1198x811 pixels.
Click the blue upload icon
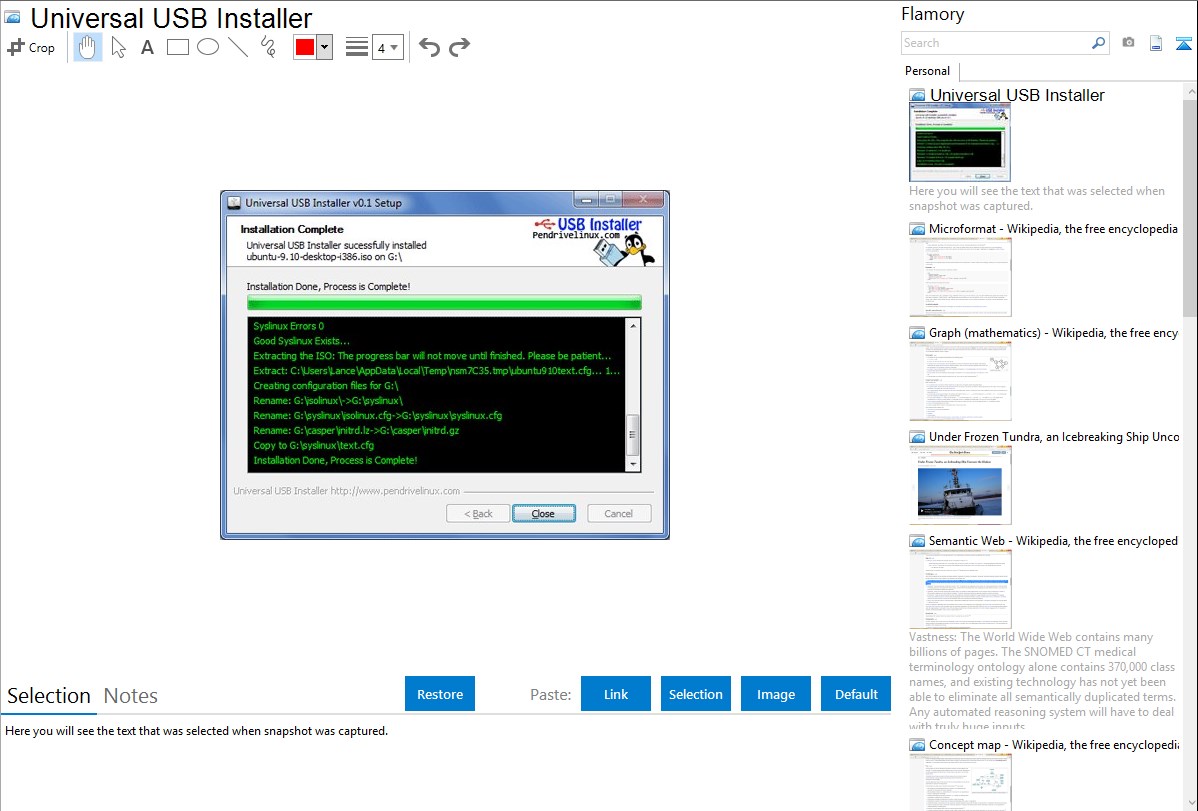click(x=1183, y=43)
